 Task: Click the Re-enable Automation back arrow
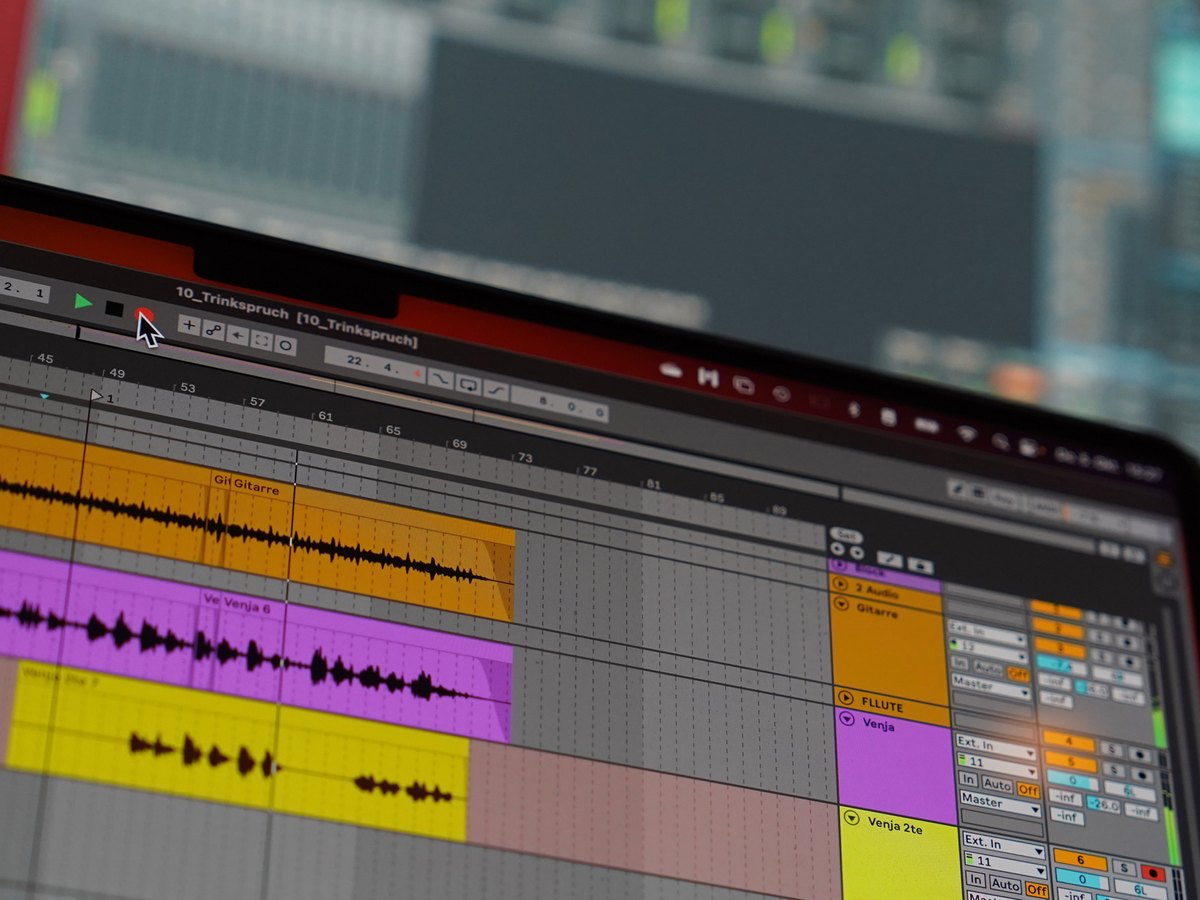[237, 335]
